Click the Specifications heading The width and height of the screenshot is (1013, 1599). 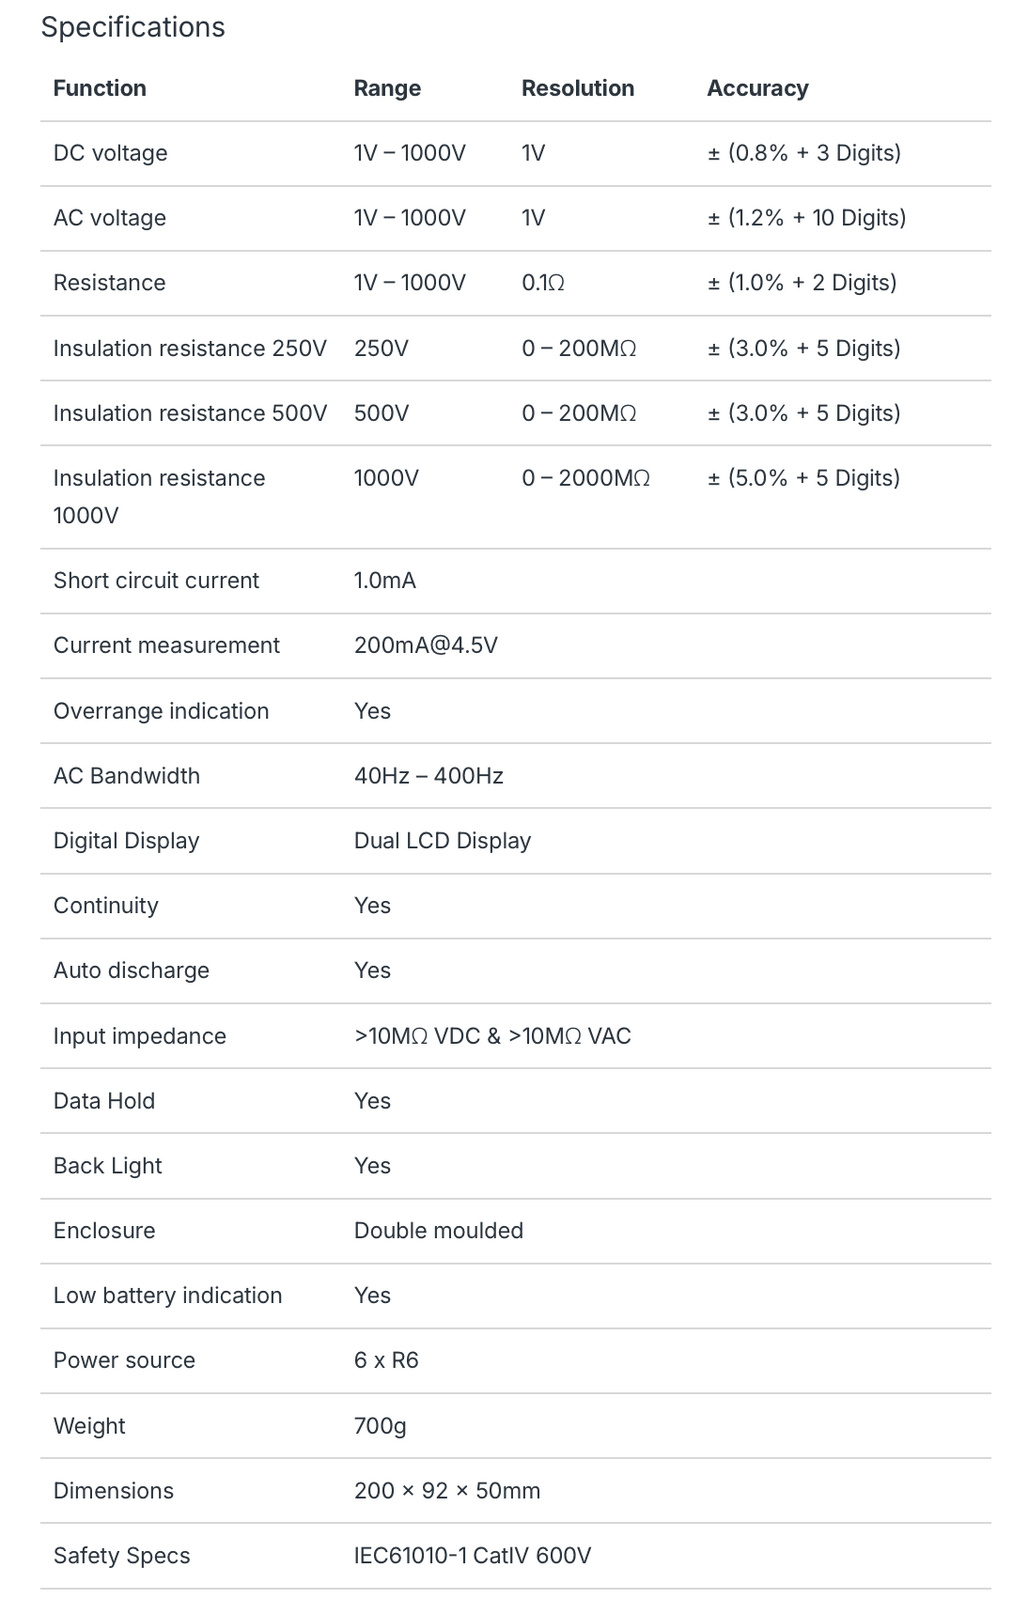pyautogui.click(x=133, y=27)
